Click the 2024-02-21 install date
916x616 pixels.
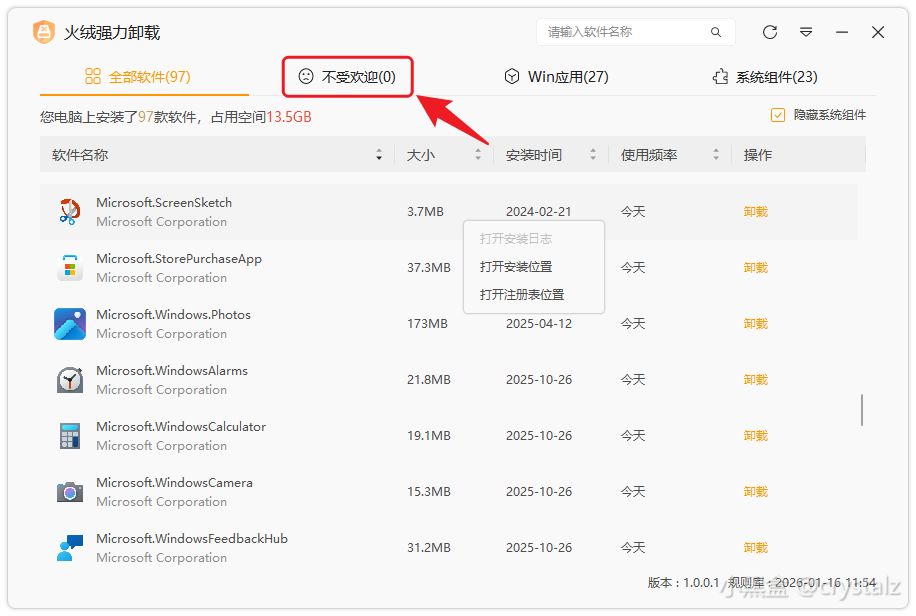pyautogui.click(x=539, y=212)
